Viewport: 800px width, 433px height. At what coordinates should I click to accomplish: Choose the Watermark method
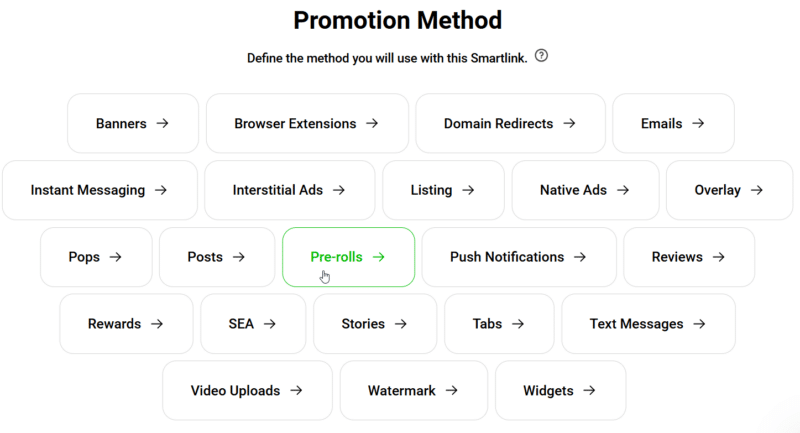pyautogui.click(x=413, y=390)
